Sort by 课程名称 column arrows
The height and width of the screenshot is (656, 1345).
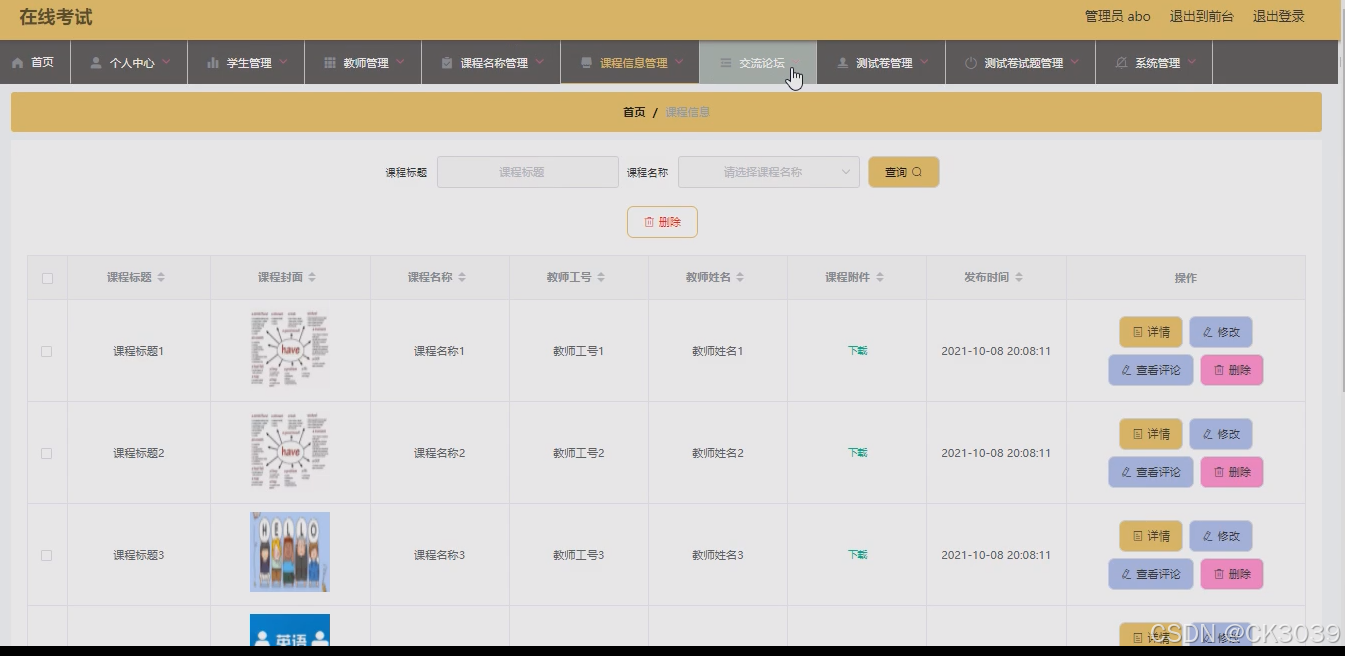(462, 277)
